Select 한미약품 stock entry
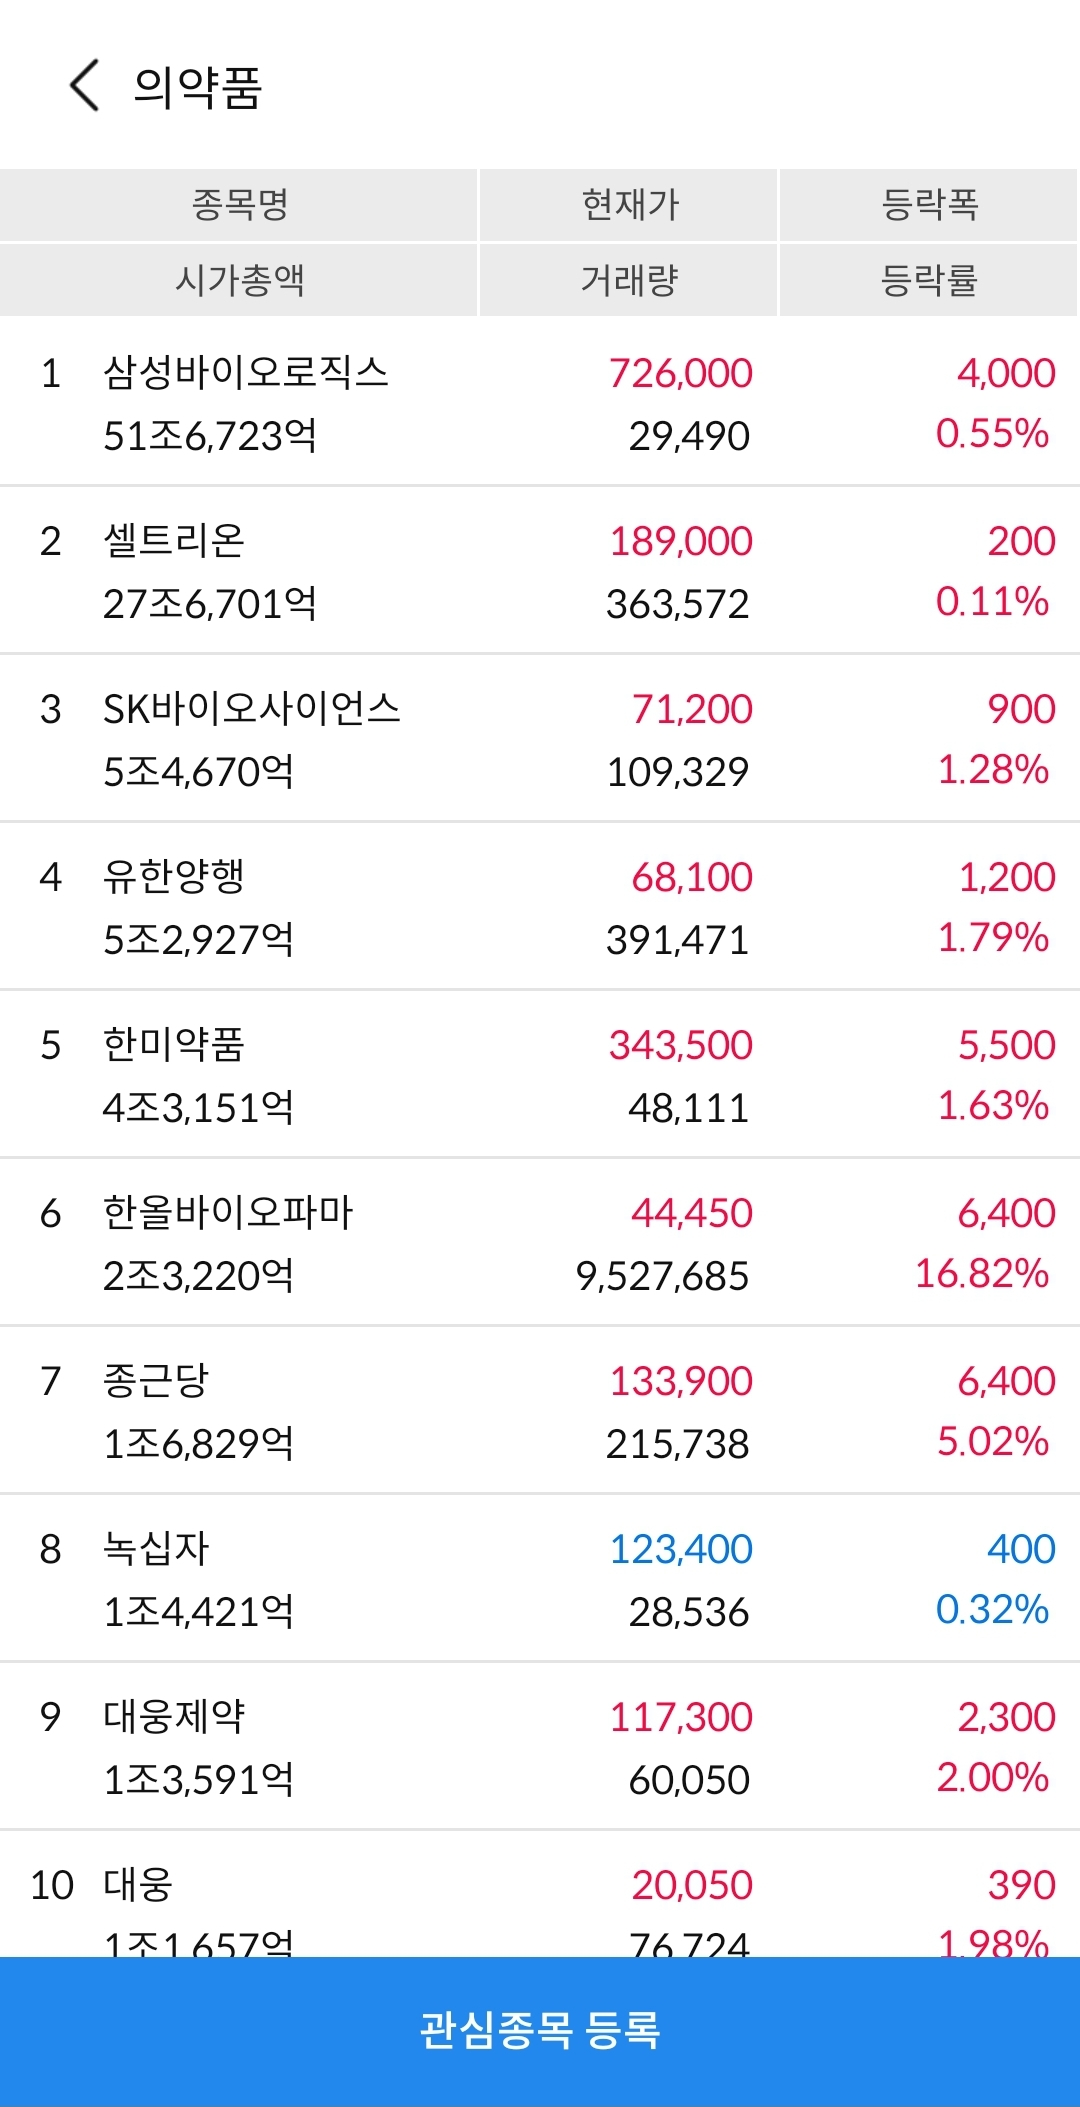 [x=540, y=1075]
